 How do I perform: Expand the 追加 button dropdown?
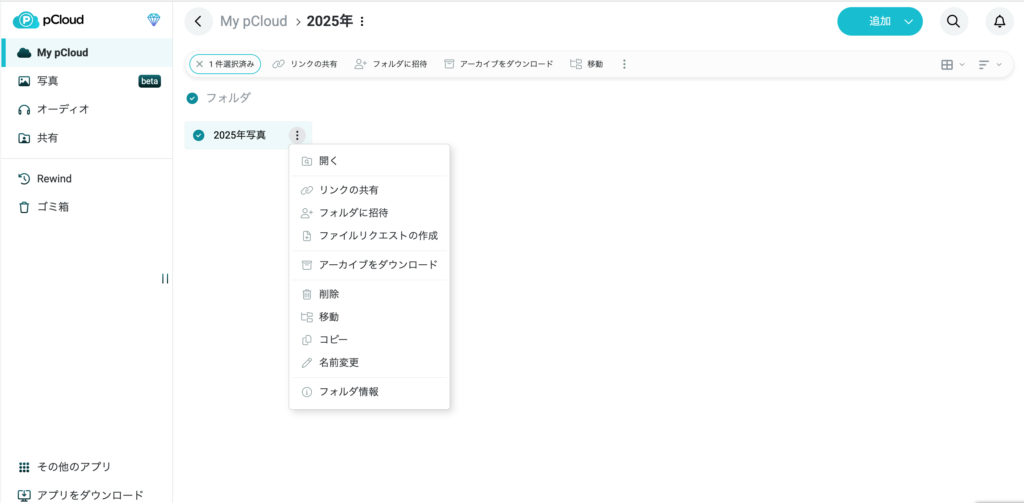(908, 21)
